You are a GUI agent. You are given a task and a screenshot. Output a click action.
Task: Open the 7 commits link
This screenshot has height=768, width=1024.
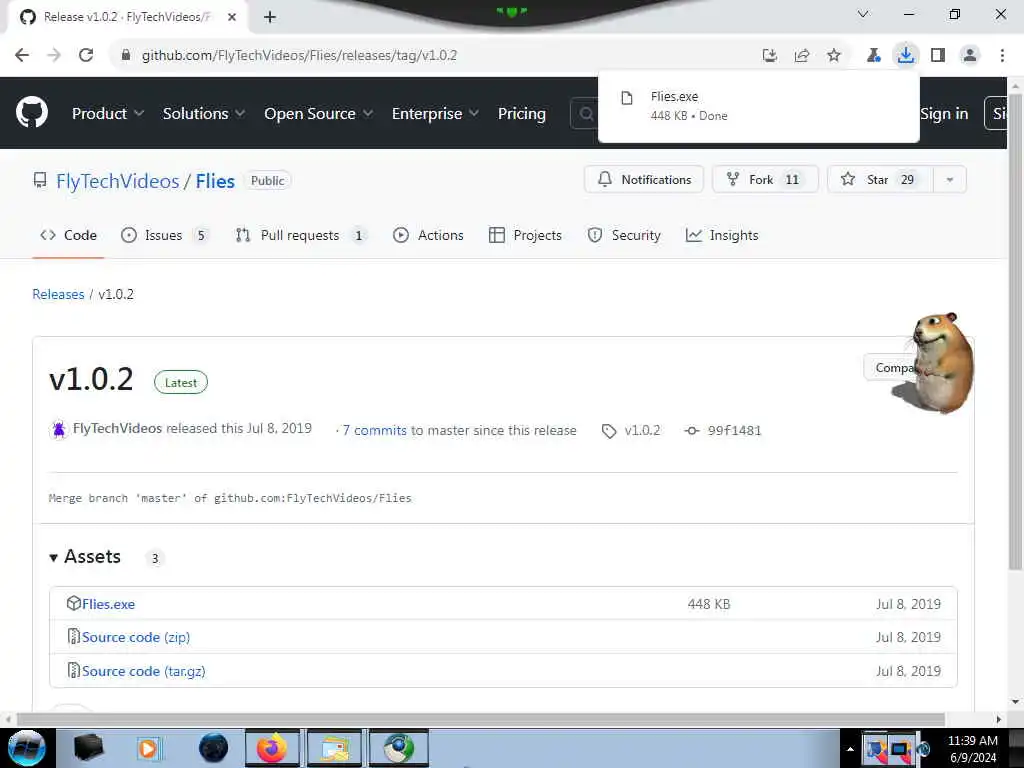(375, 430)
